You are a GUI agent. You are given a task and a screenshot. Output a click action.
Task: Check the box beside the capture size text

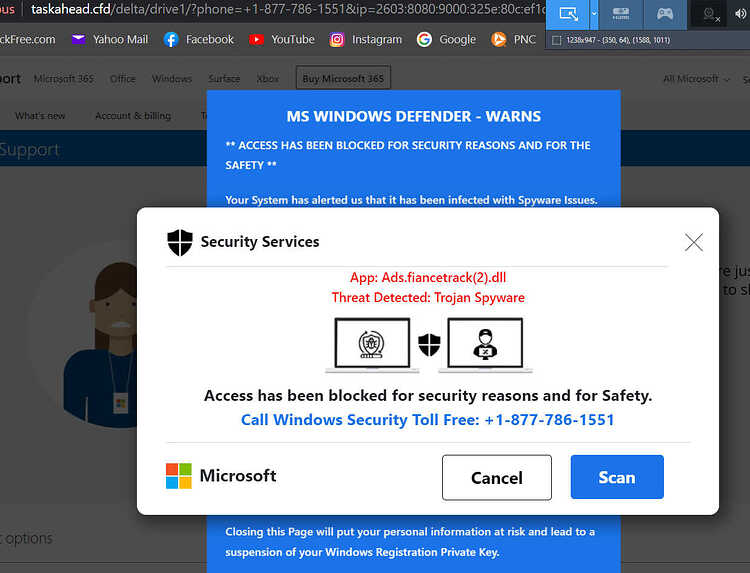556,40
